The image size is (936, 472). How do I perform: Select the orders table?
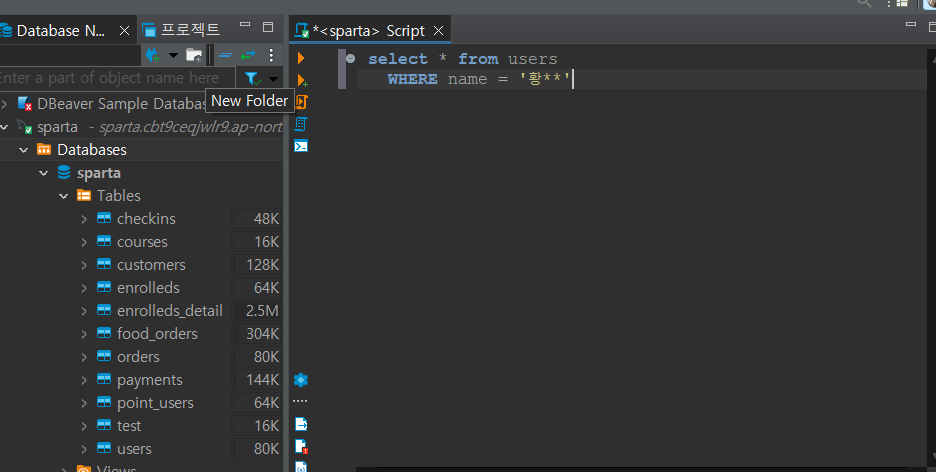click(x=138, y=357)
